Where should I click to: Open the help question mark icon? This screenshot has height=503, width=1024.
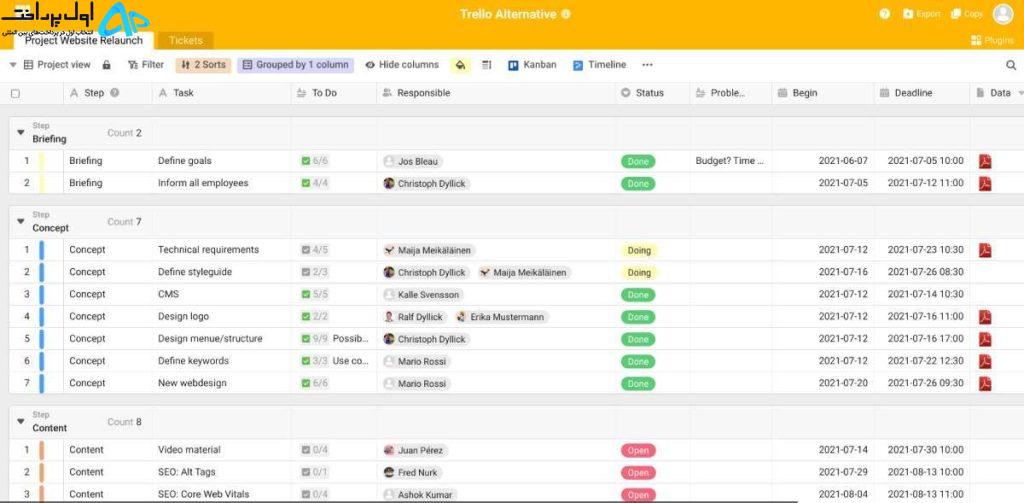pyautogui.click(x=885, y=14)
